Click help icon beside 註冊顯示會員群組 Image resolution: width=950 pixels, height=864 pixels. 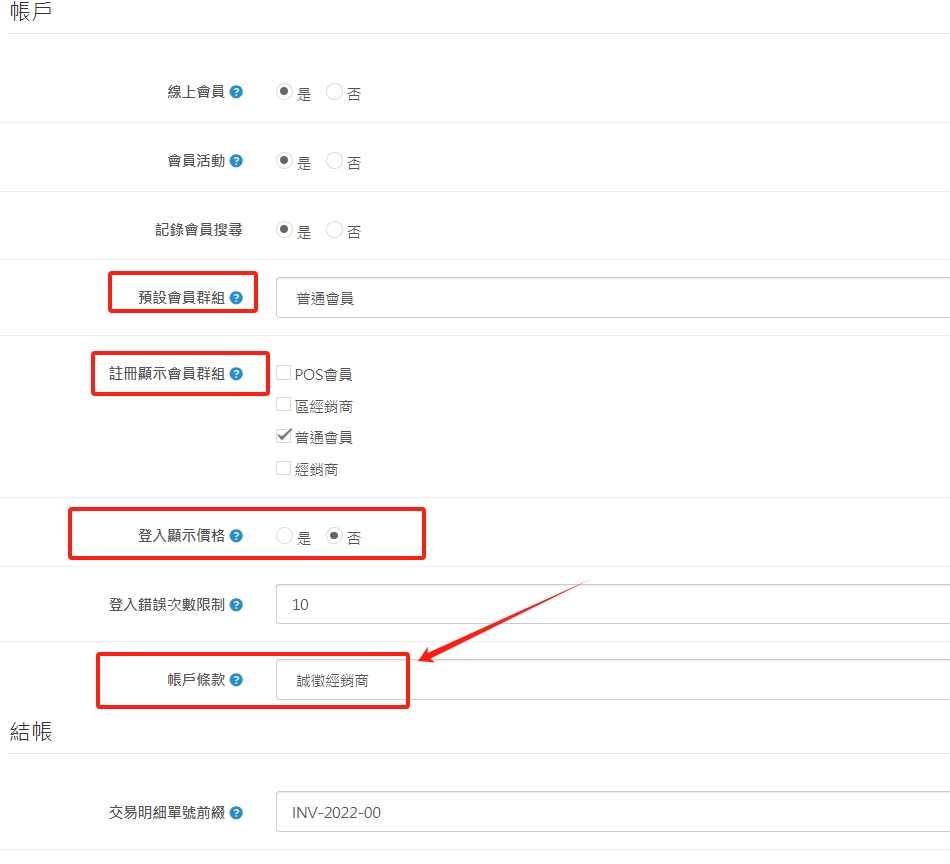tap(236, 374)
